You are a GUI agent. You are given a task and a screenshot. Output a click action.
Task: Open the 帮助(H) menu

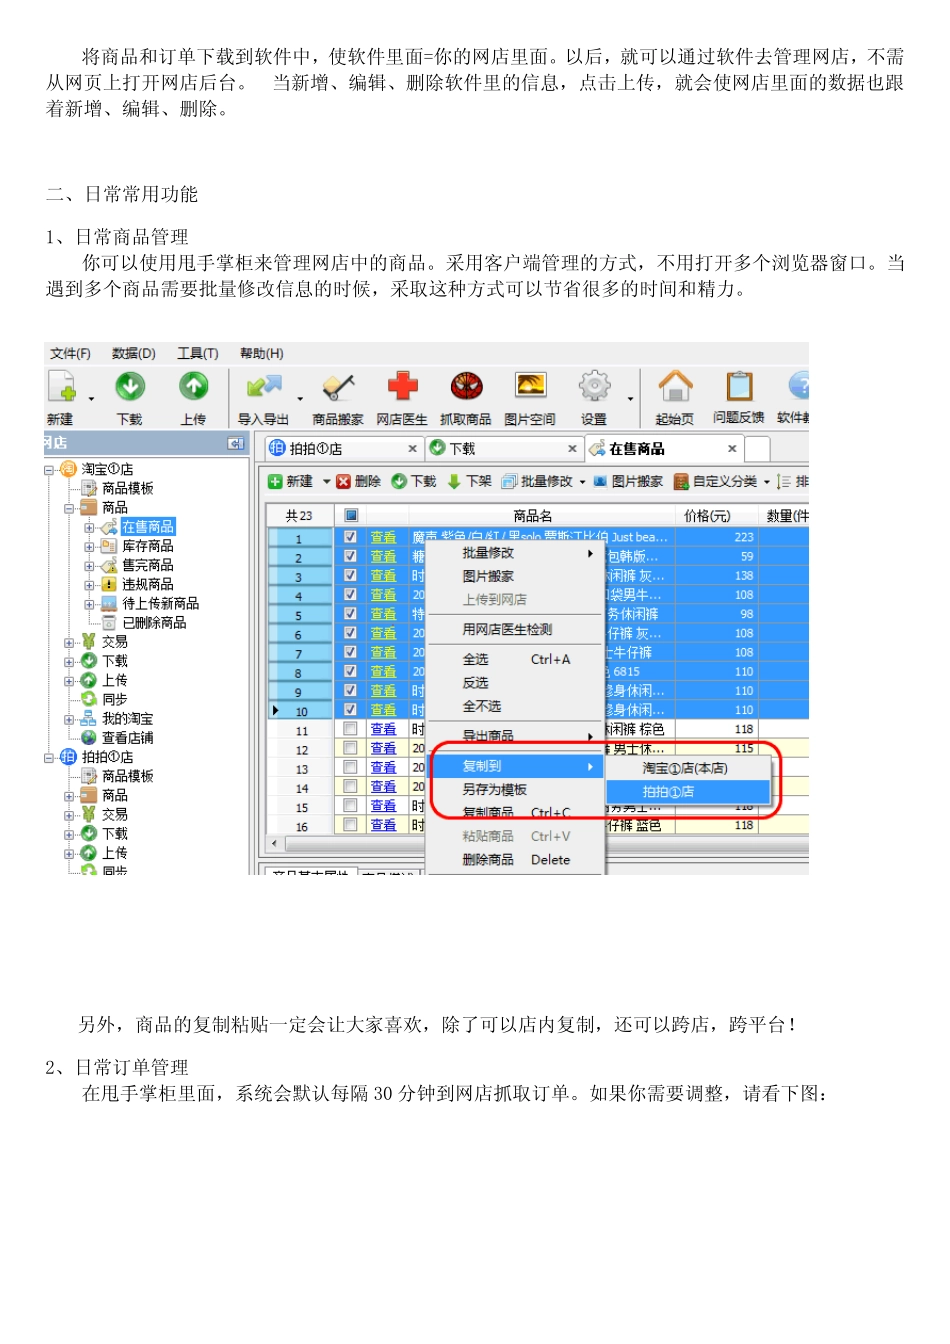coord(262,353)
